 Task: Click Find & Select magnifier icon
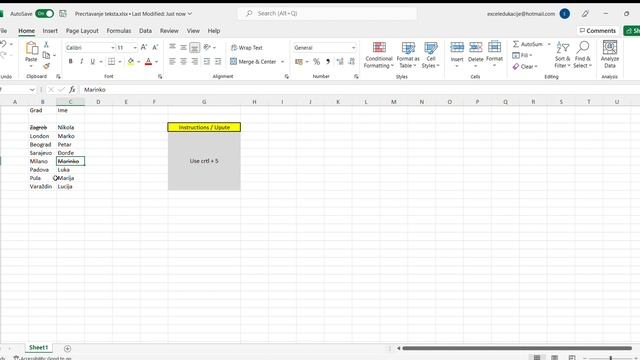(x=582, y=47)
